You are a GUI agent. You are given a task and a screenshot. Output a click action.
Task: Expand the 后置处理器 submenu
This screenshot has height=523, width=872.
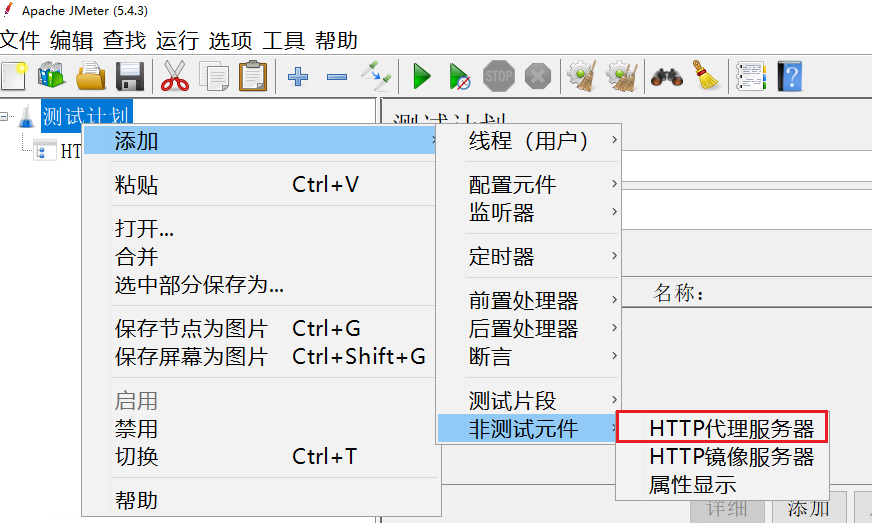[528, 328]
